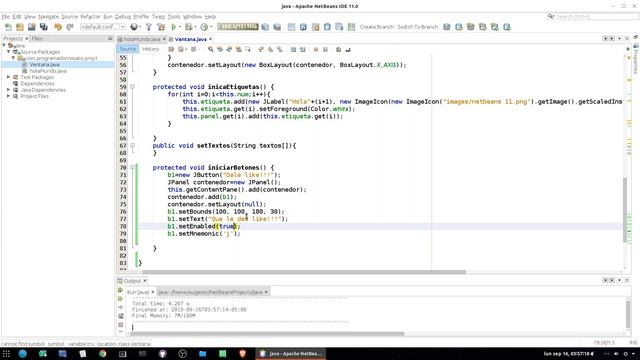Click the Java - Apache NetBeans taskbar button
This screenshot has height=360, width=640.
point(291,353)
